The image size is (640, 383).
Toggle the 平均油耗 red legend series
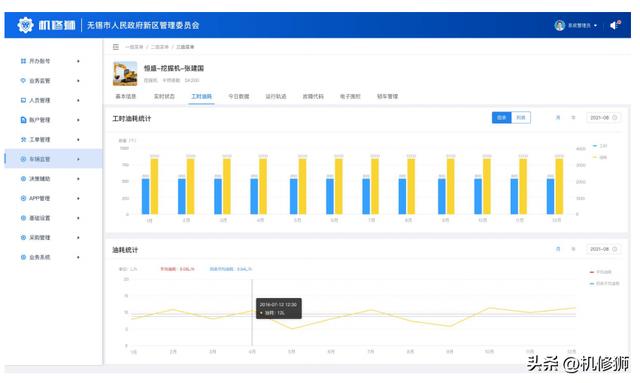600,272
